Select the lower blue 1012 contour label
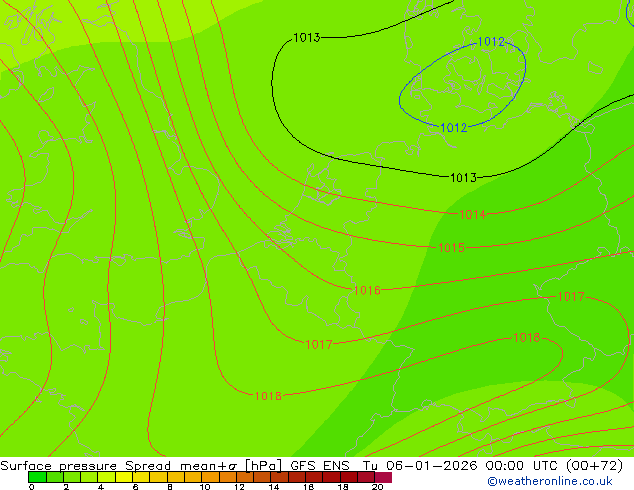Viewport: 634px width, 490px height. [x=453, y=128]
